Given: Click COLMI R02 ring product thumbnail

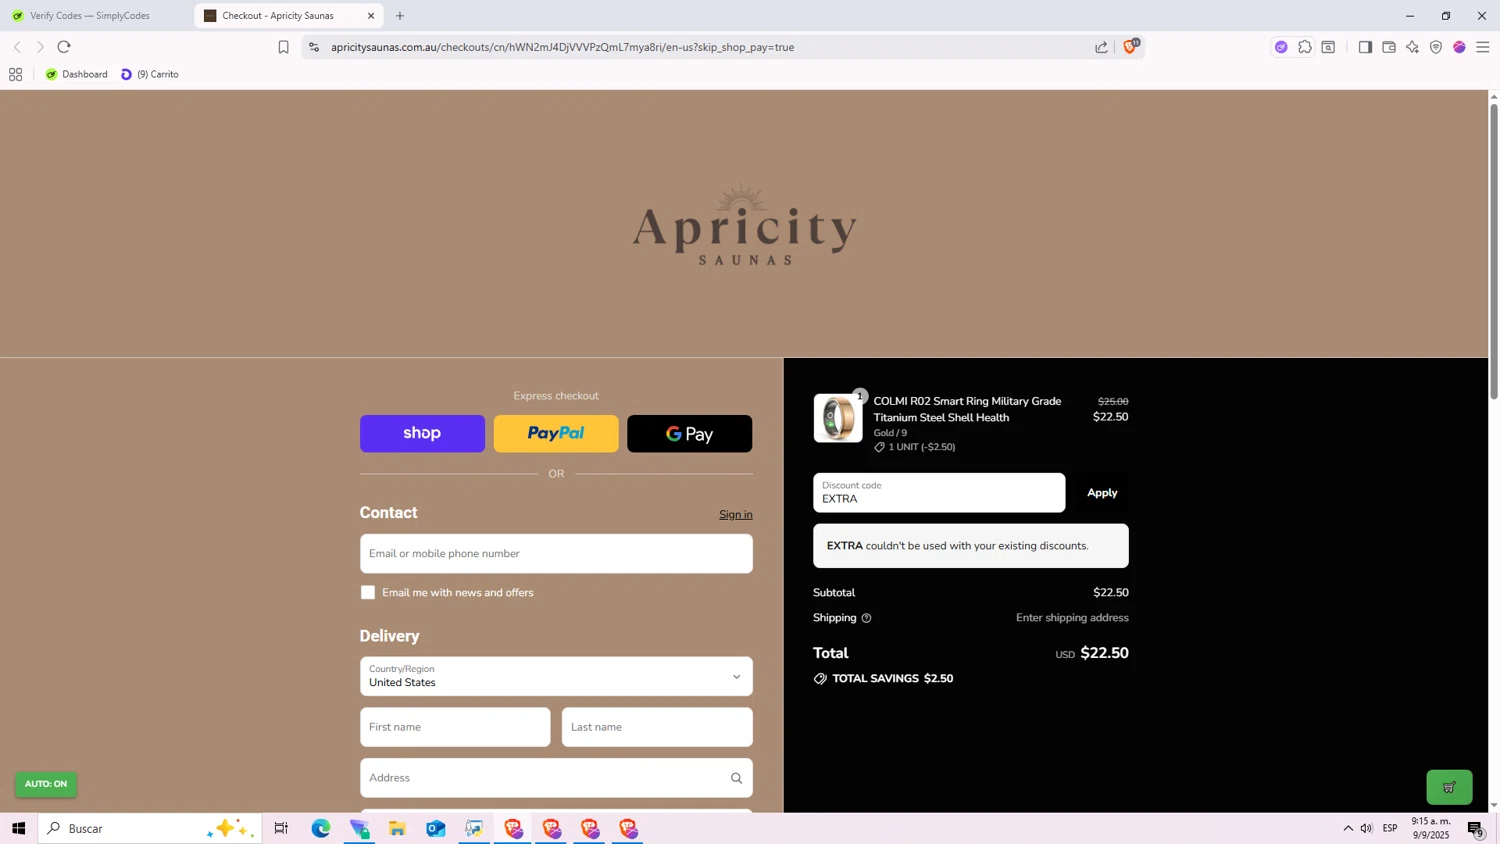Looking at the screenshot, I should coord(838,418).
